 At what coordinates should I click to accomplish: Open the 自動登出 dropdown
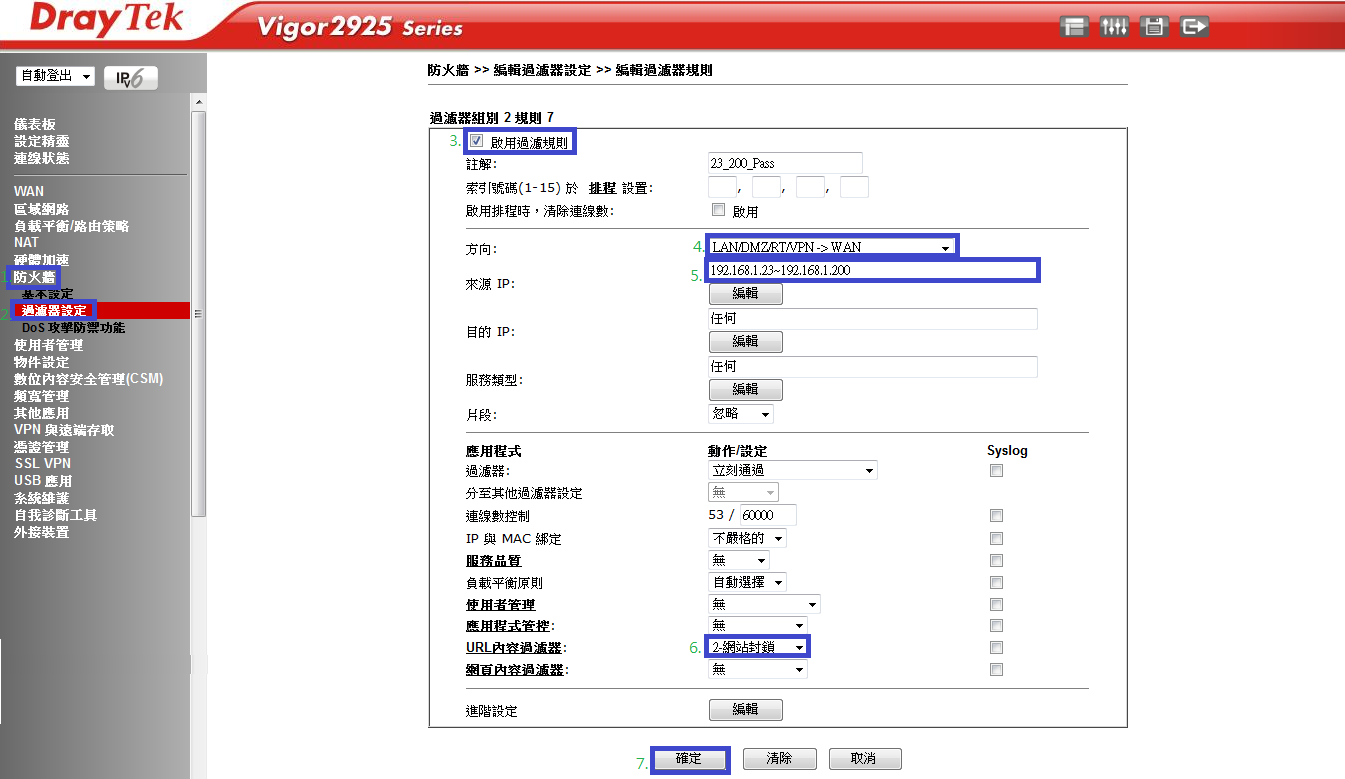coord(55,76)
